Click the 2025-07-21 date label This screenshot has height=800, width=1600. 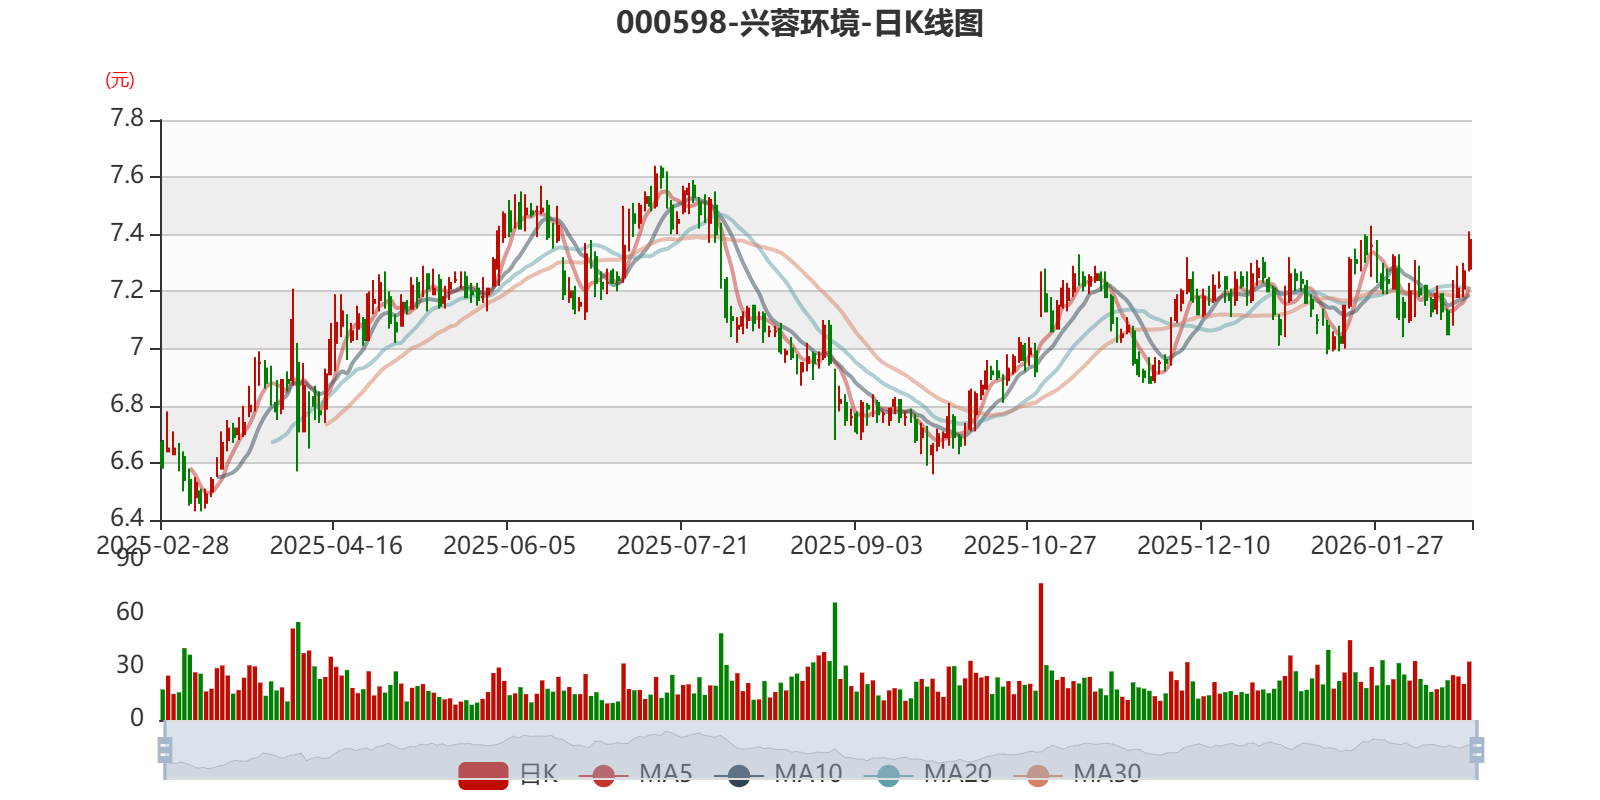click(683, 546)
